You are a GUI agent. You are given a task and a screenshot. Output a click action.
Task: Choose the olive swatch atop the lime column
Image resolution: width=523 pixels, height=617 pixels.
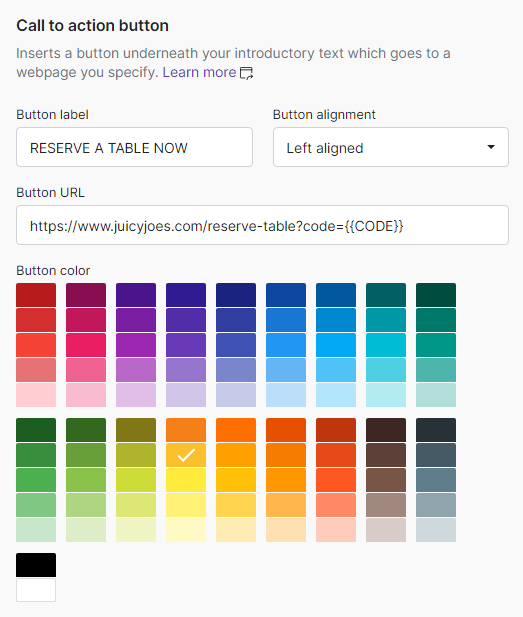[136, 430]
